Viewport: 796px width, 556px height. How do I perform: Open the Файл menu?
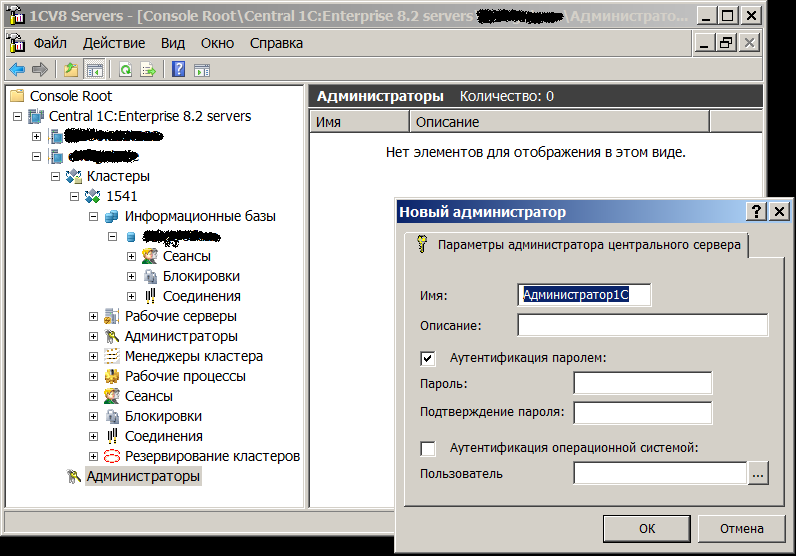[50, 43]
